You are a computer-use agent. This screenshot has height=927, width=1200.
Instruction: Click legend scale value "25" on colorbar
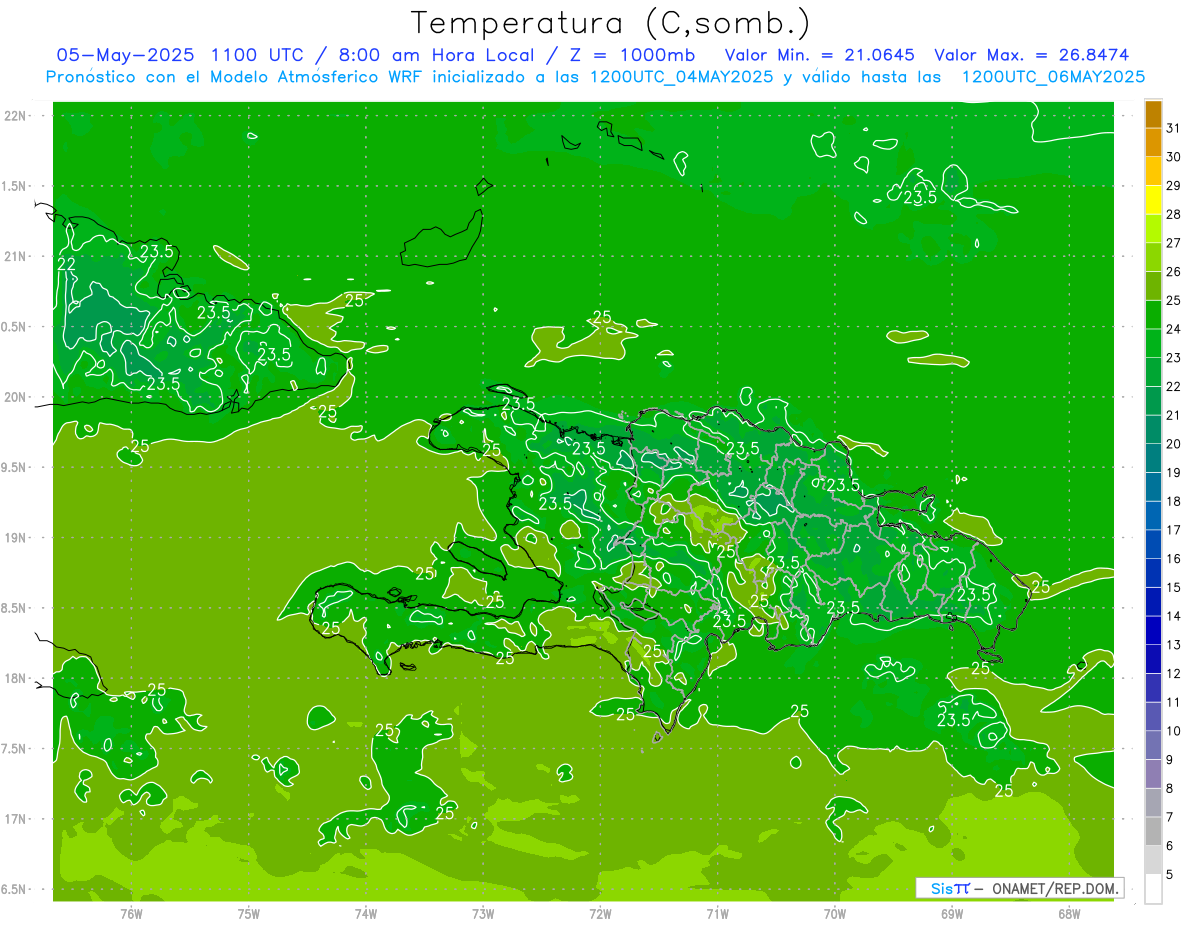click(1173, 300)
